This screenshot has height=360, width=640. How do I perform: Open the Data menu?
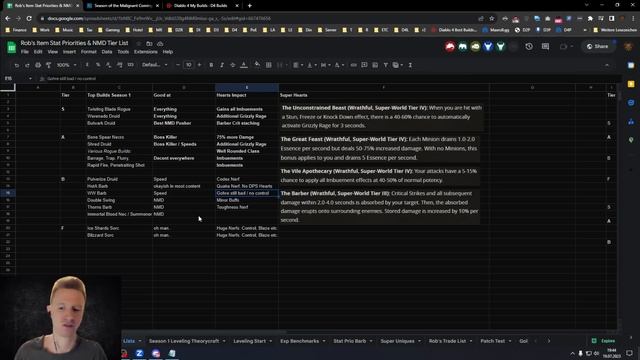coord(107,52)
